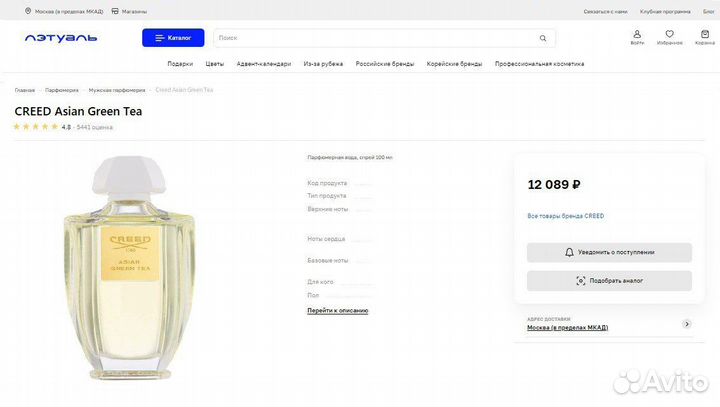This screenshot has height=407, width=720.
Task: Click the Базовые ноты label
Action: (x=327, y=260)
